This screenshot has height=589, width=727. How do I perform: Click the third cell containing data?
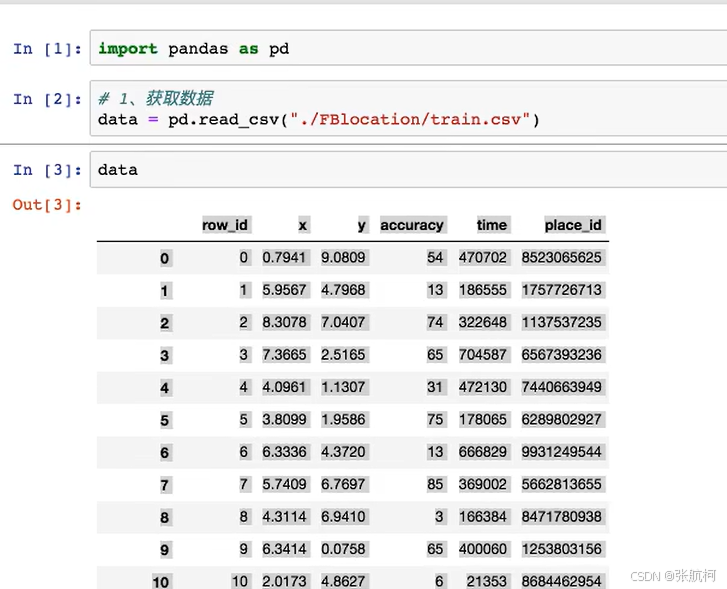click(x=408, y=170)
